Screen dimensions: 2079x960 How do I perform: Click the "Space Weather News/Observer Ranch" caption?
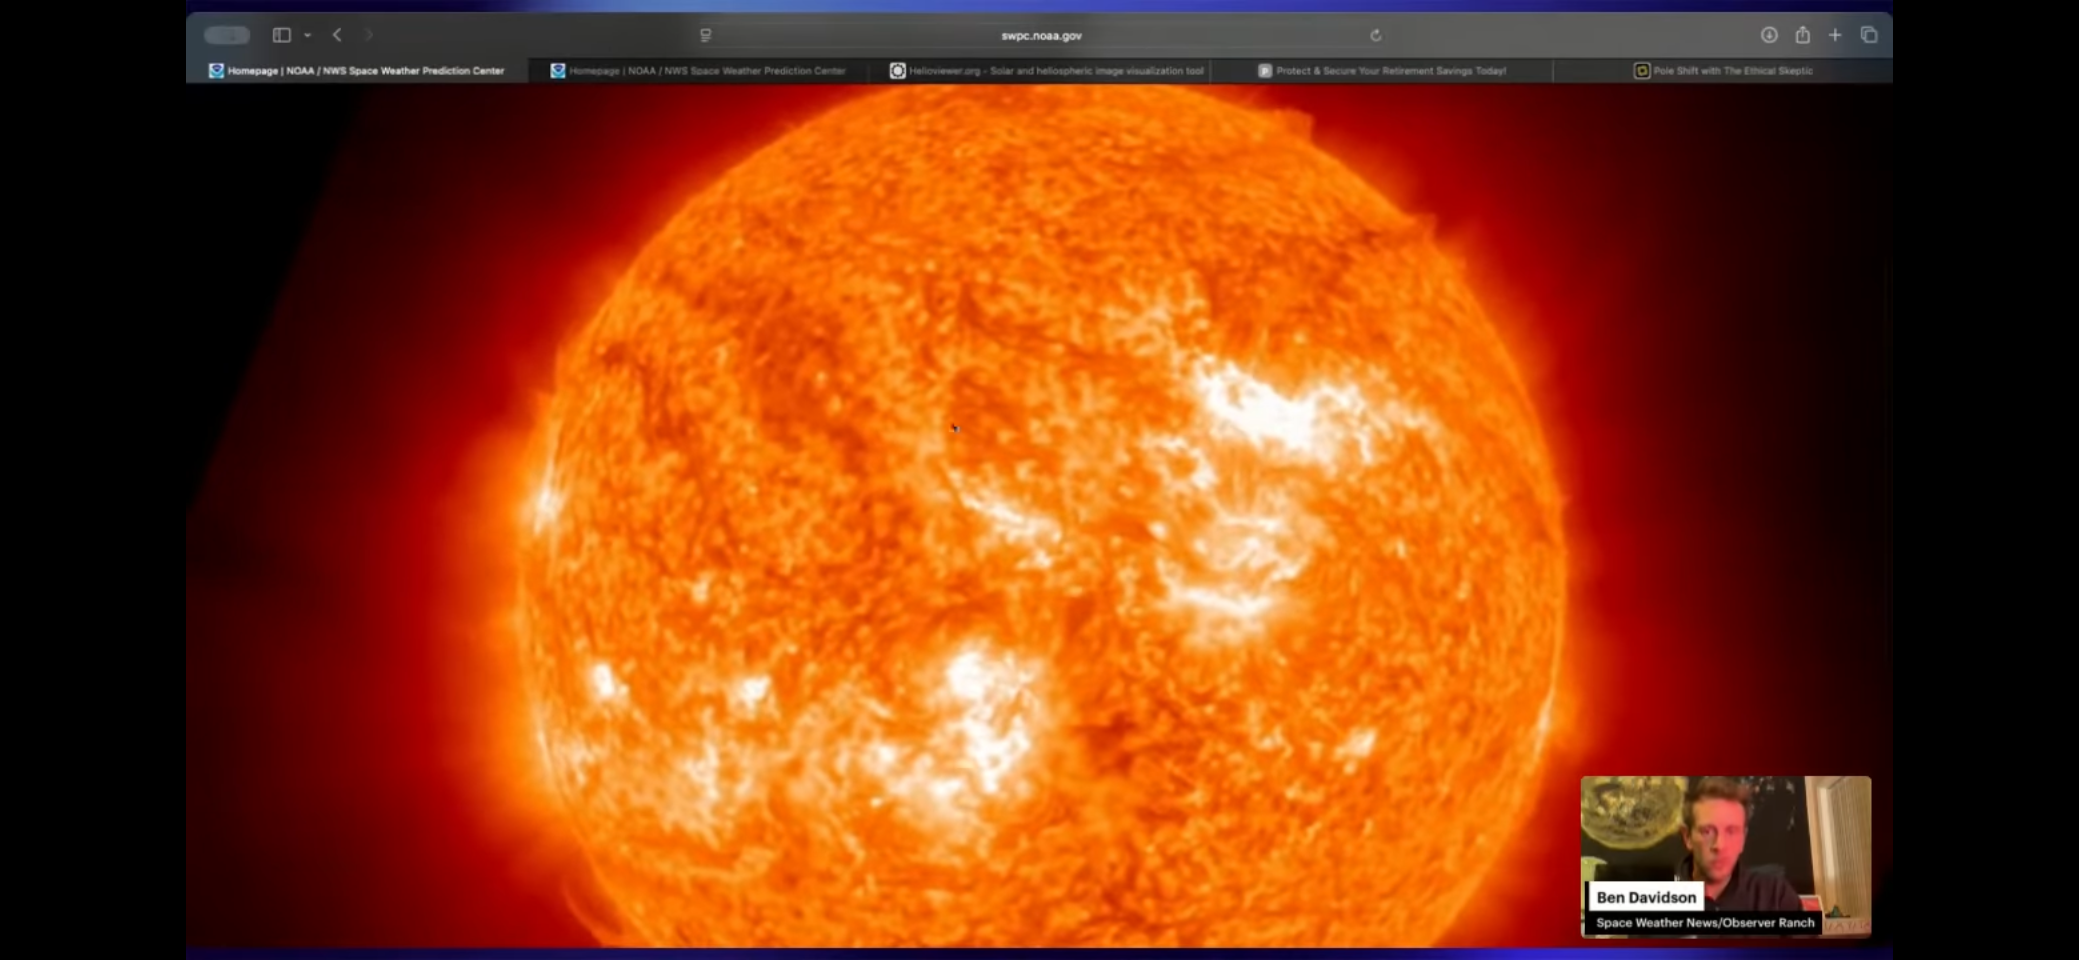(x=1705, y=923)
